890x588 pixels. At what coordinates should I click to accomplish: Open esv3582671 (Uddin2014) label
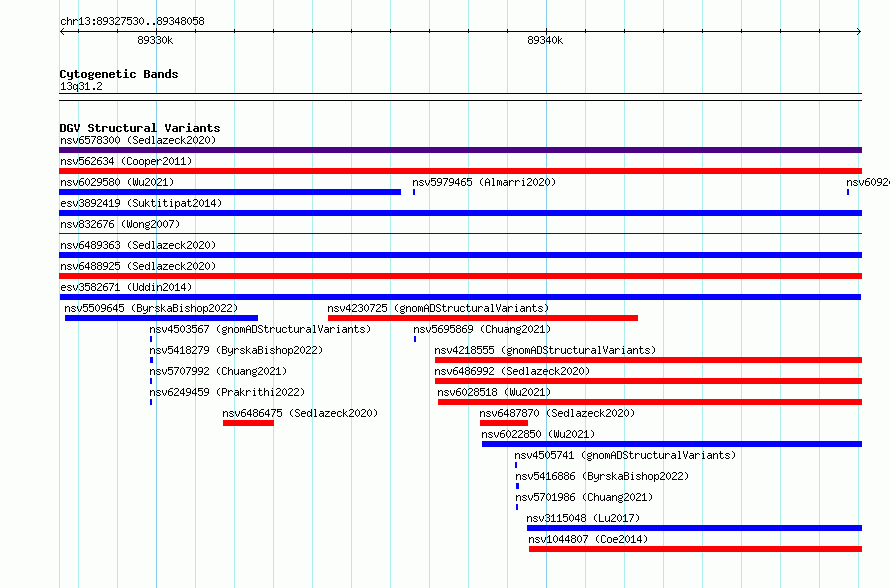coord(126,287)
